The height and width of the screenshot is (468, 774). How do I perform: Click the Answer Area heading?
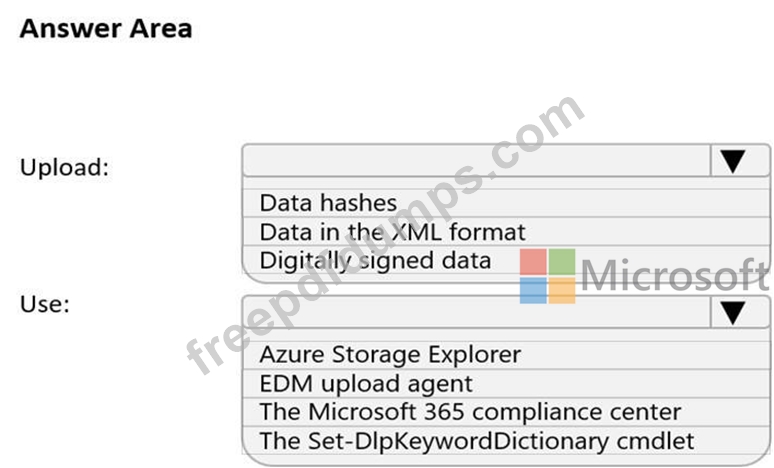pos(106,29)
